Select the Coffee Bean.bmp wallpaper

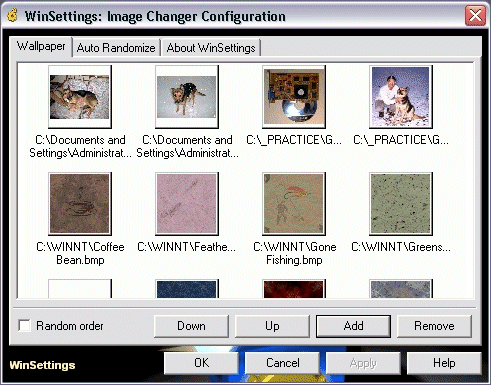coord(80,204)
